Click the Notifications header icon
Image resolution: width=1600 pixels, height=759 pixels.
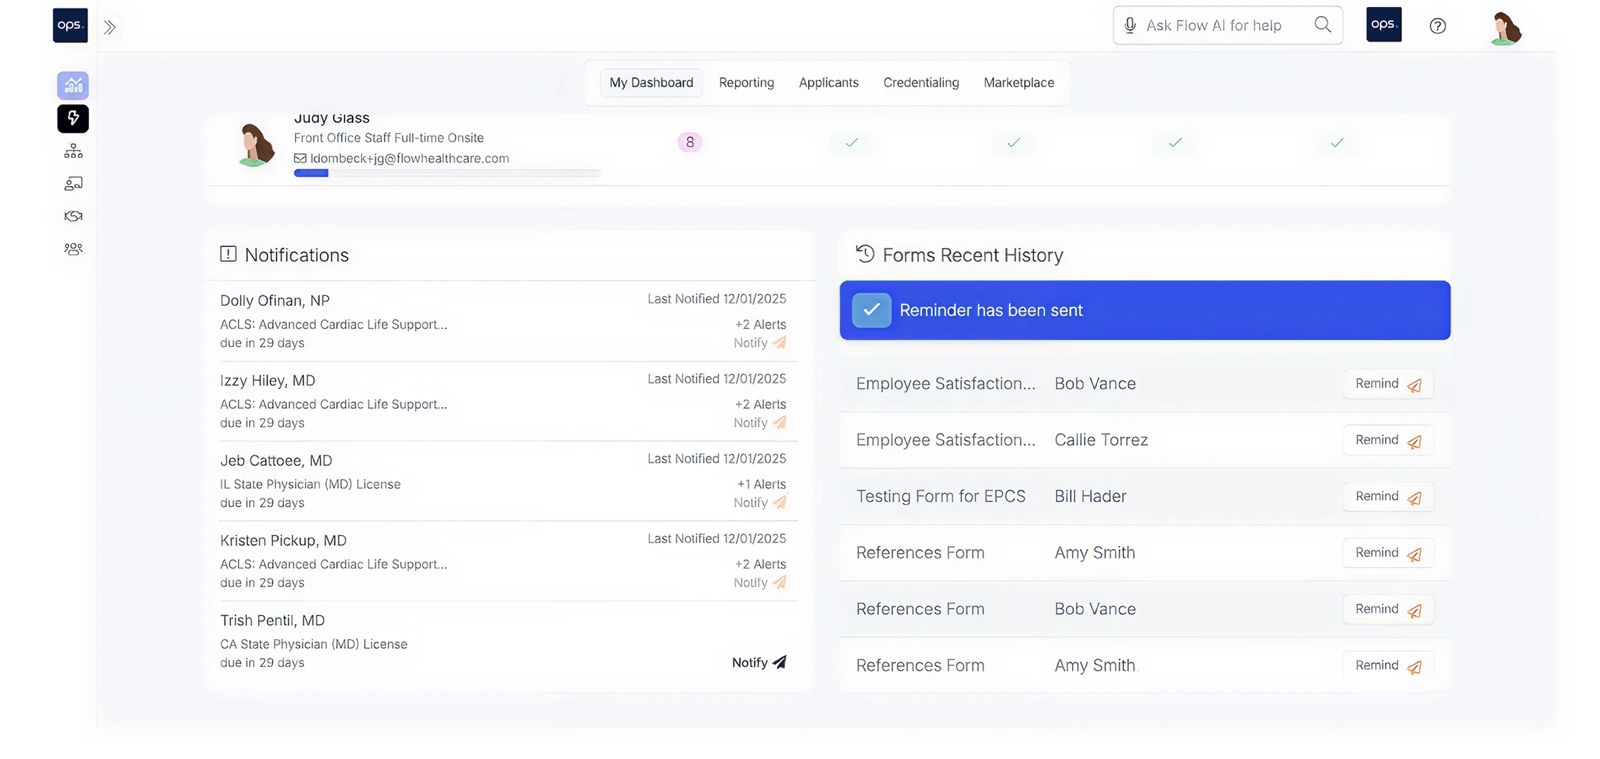[x=228, y=254]
